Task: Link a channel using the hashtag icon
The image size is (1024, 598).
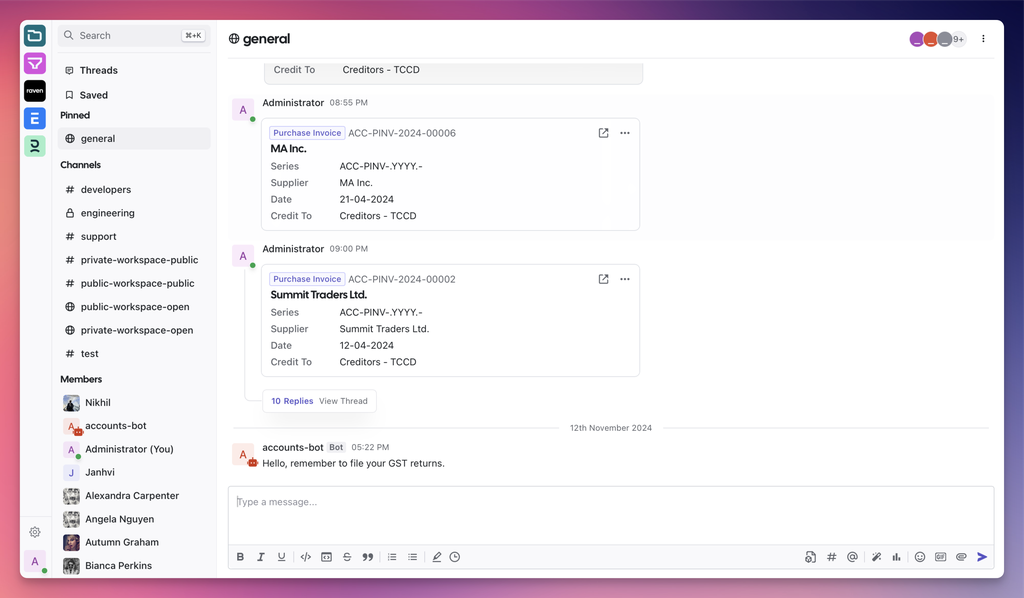Action: (x=831, y=557)
